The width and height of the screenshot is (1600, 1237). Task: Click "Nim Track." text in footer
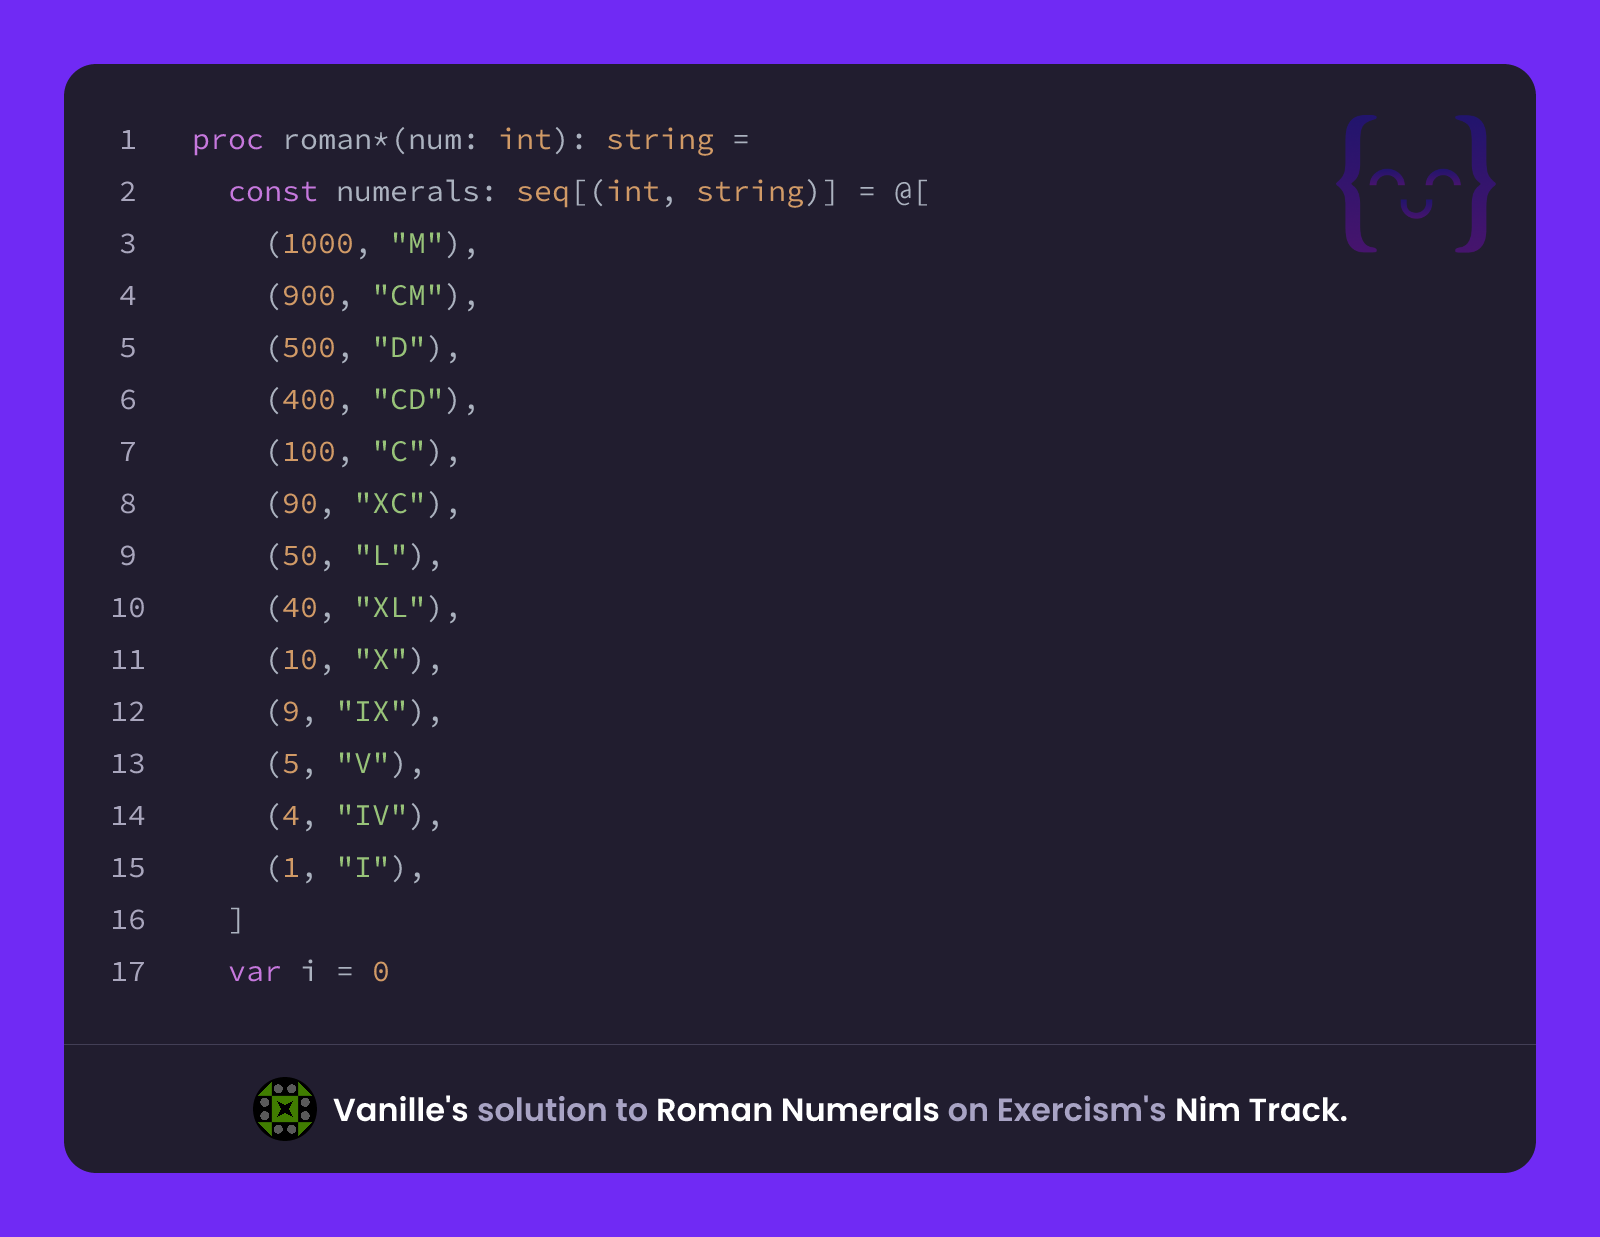(x=1261, y=1110)
